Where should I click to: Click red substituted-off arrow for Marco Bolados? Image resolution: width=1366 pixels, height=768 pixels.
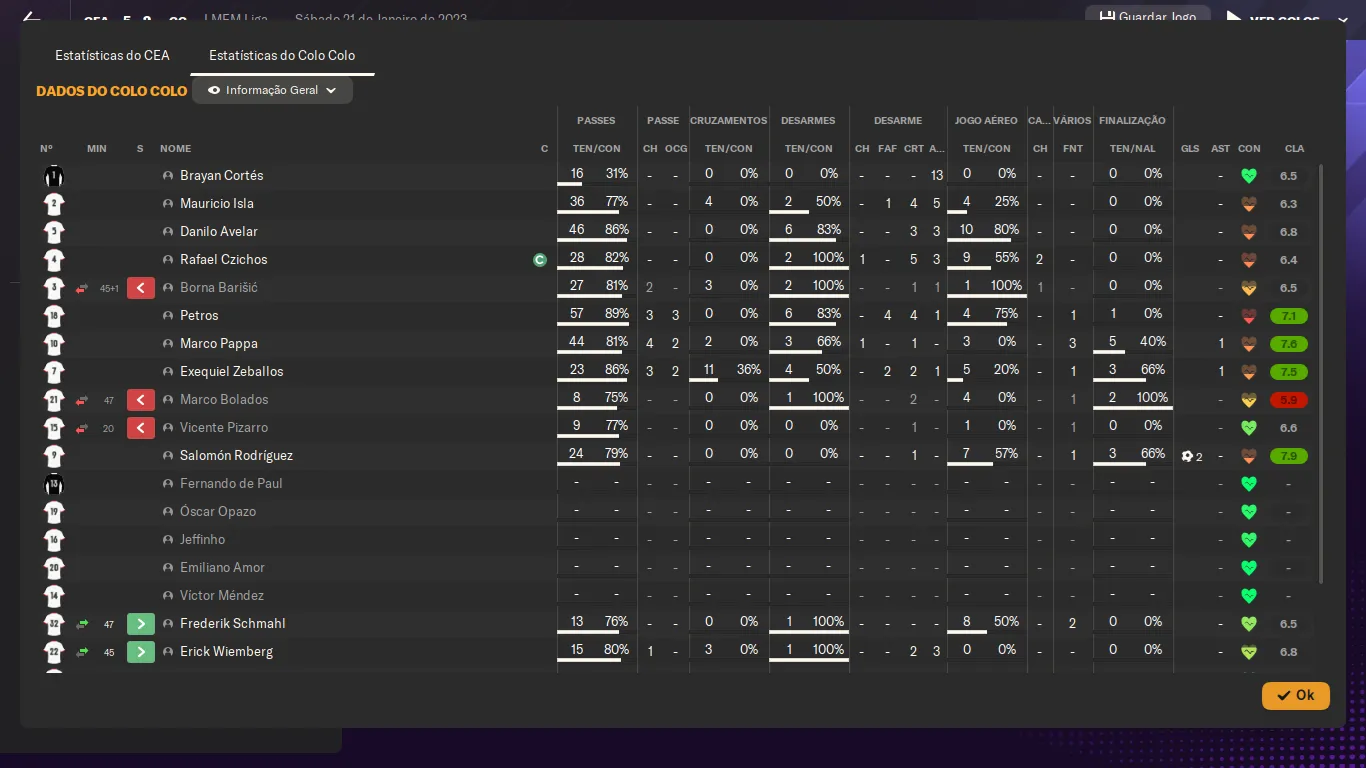pos(82,400)
